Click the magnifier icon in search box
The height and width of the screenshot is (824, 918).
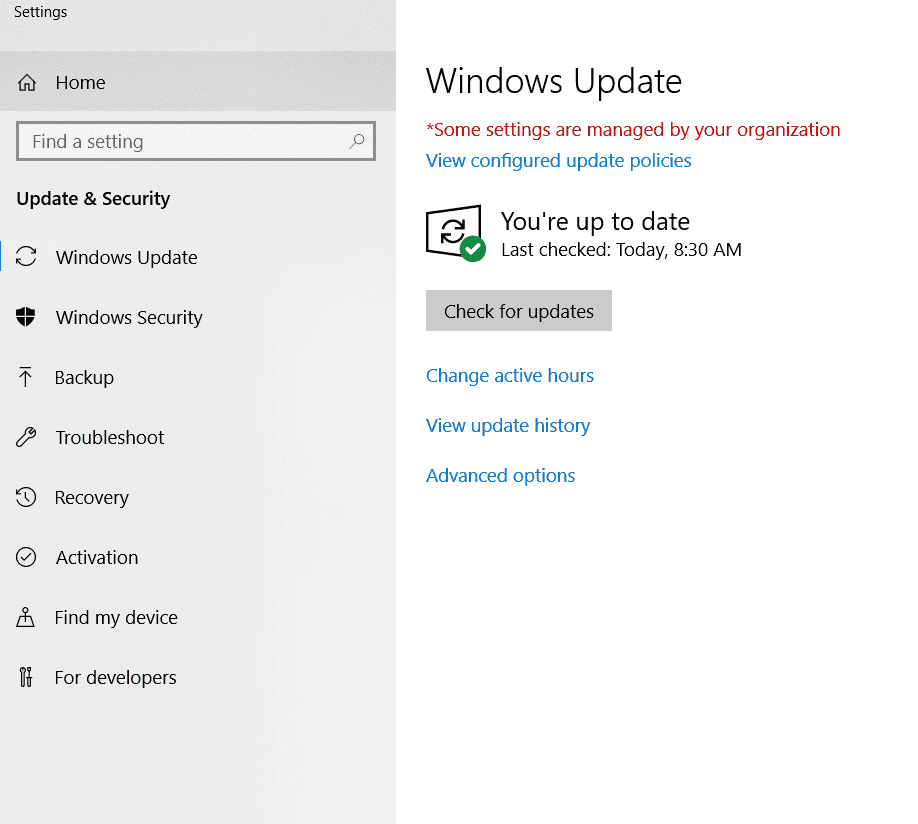pos(356,142)
